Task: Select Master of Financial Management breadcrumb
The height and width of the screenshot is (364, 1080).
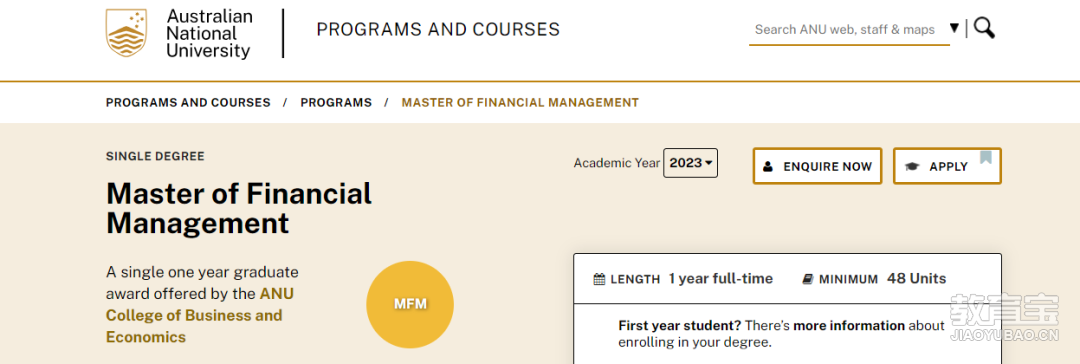Action: click(x=520, y=103)
